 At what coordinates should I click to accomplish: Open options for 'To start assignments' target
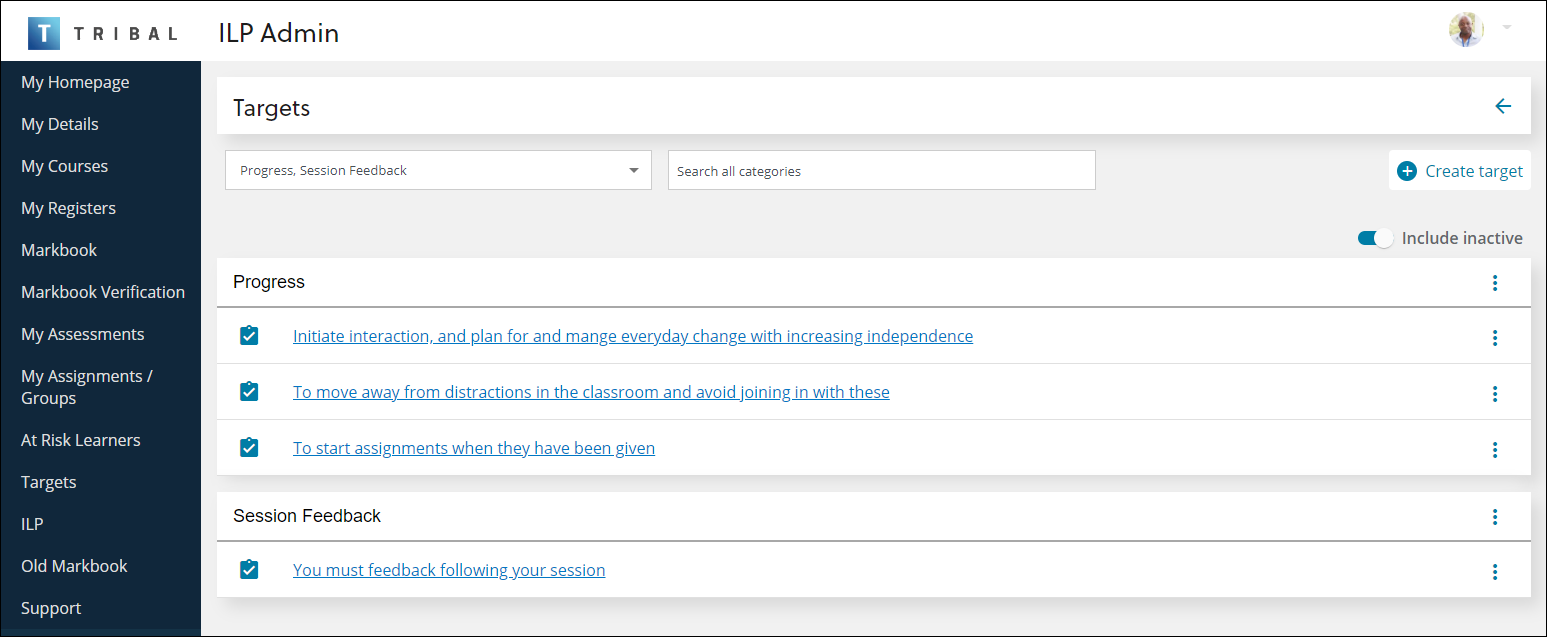coord(1494,450)
